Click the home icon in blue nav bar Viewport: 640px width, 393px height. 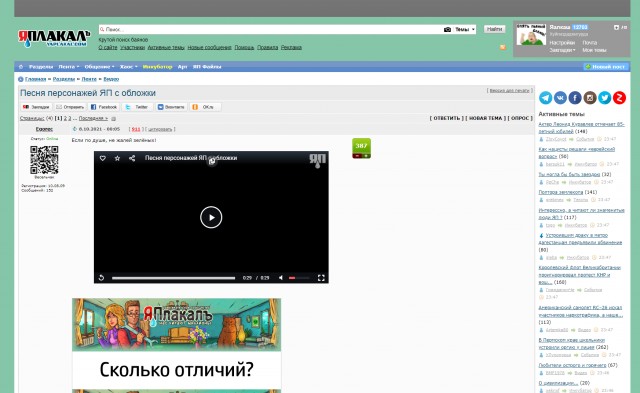pos(21,67)
